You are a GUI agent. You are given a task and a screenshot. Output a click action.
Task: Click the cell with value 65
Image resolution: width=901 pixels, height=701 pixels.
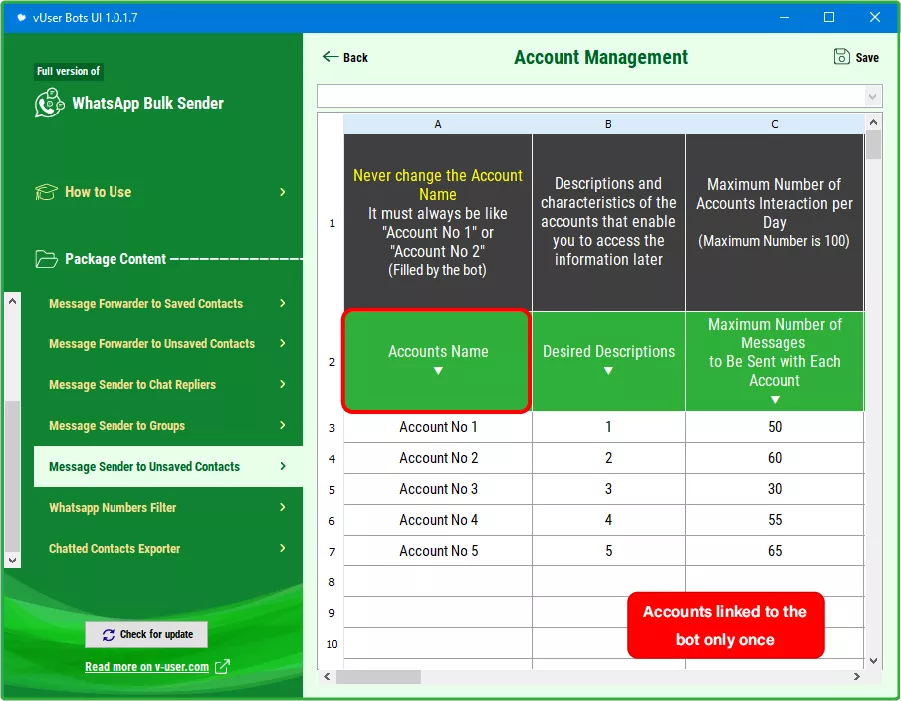coord(775,551)
